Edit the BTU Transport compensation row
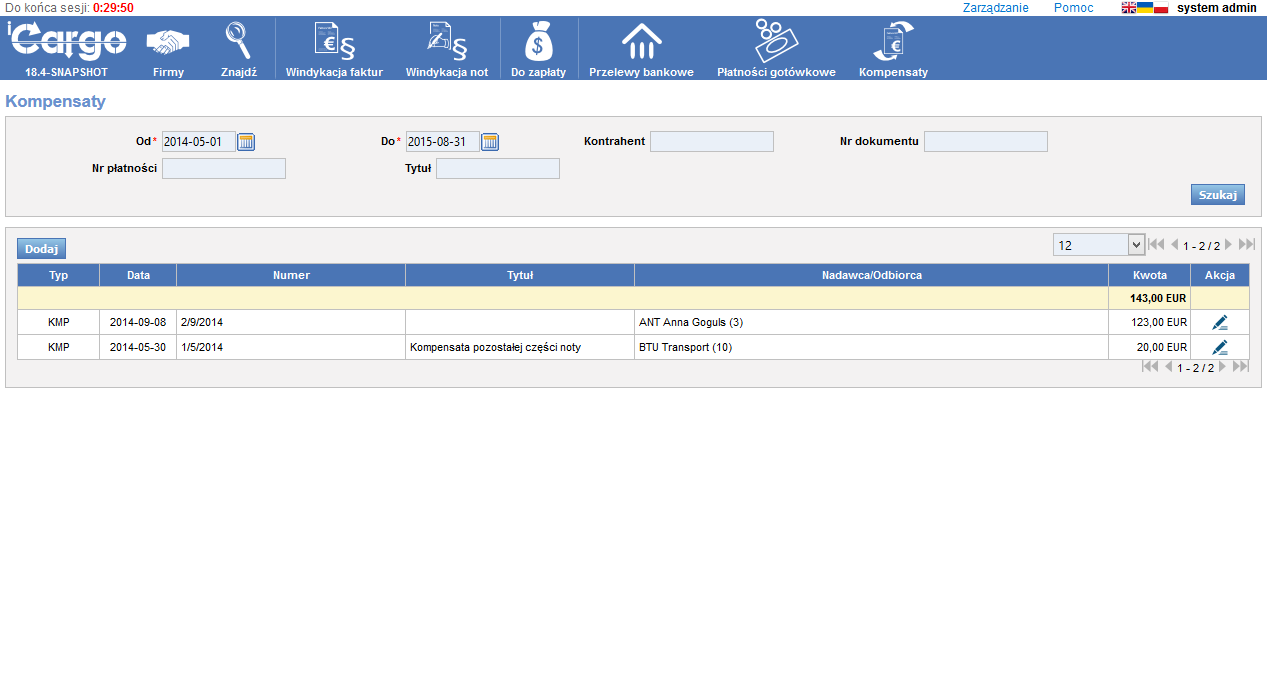1267x681 pixels. click(1219, 347)
